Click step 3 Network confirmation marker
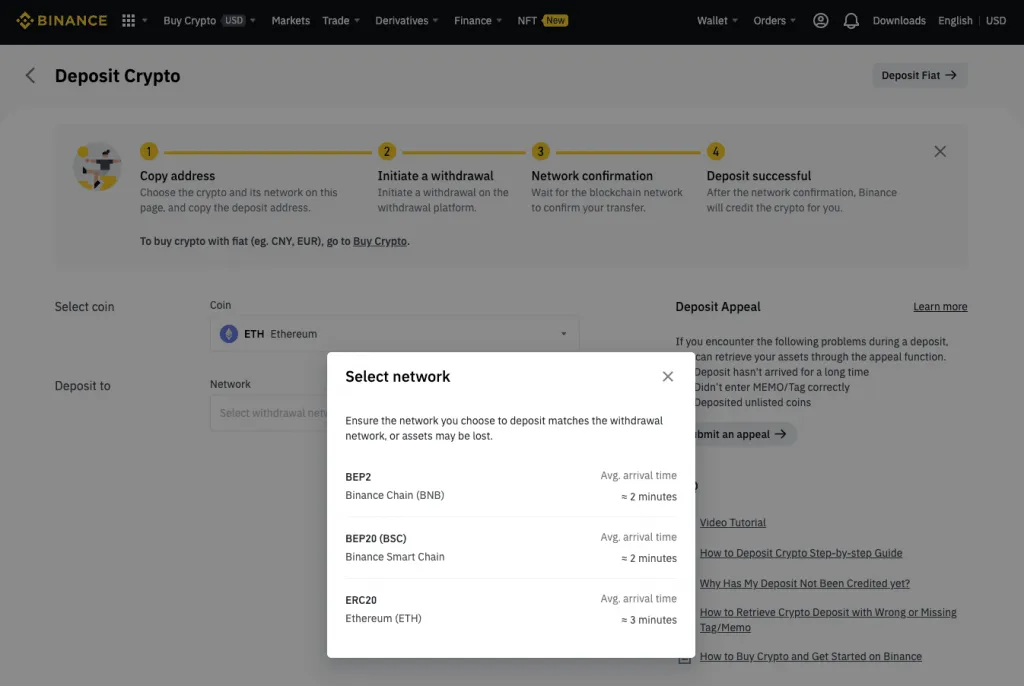Screen dimensions: 1024x686 click(x=540, y=152)
